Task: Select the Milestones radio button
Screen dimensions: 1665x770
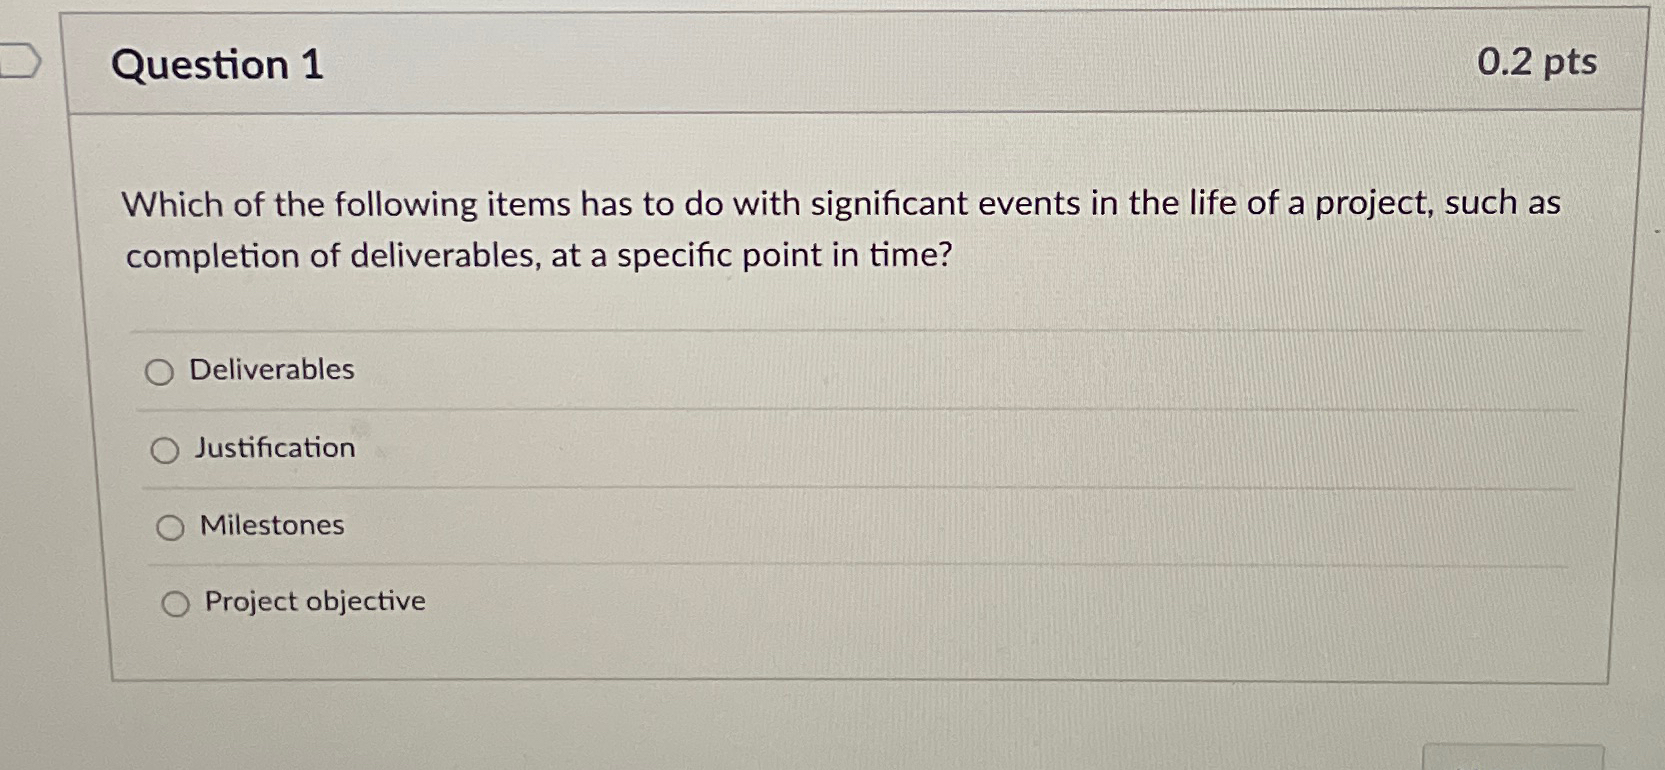Action: (172, 527)
